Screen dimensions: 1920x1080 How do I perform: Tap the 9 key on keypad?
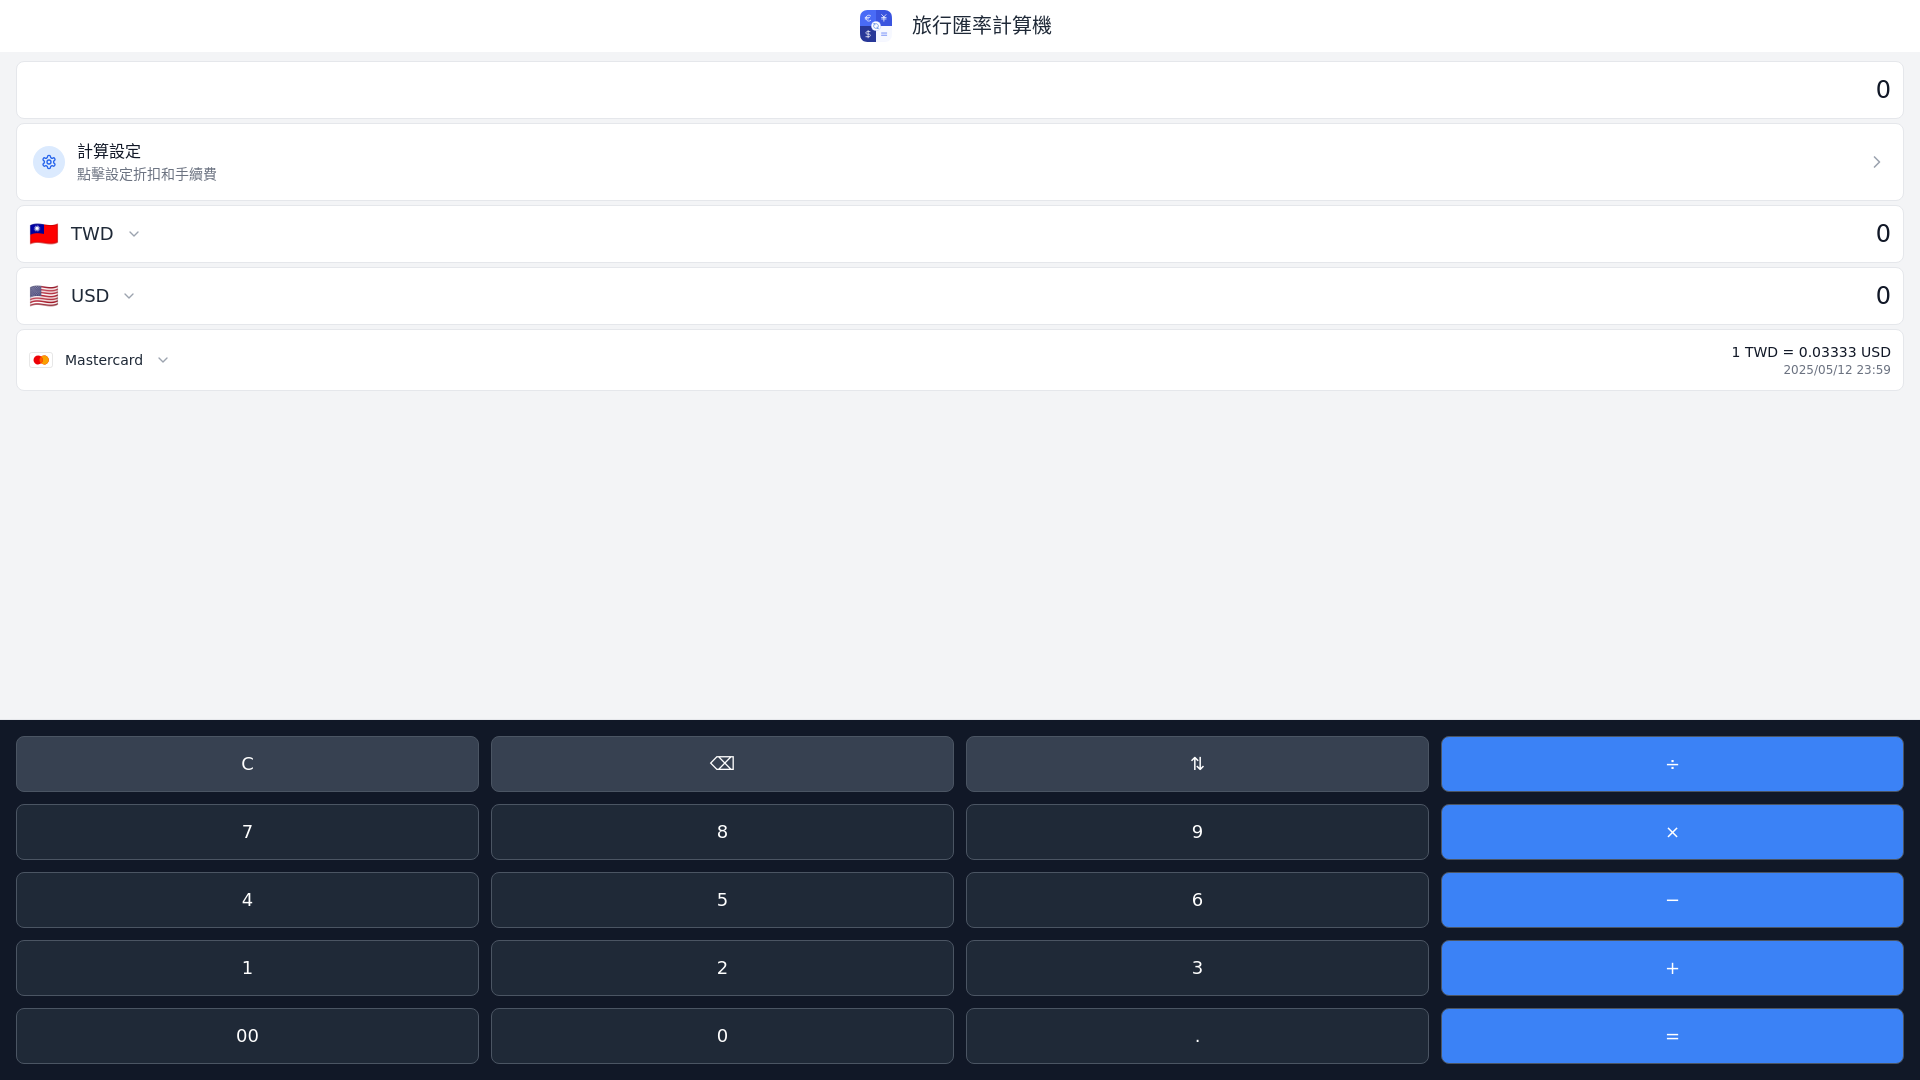[1197, 832]
